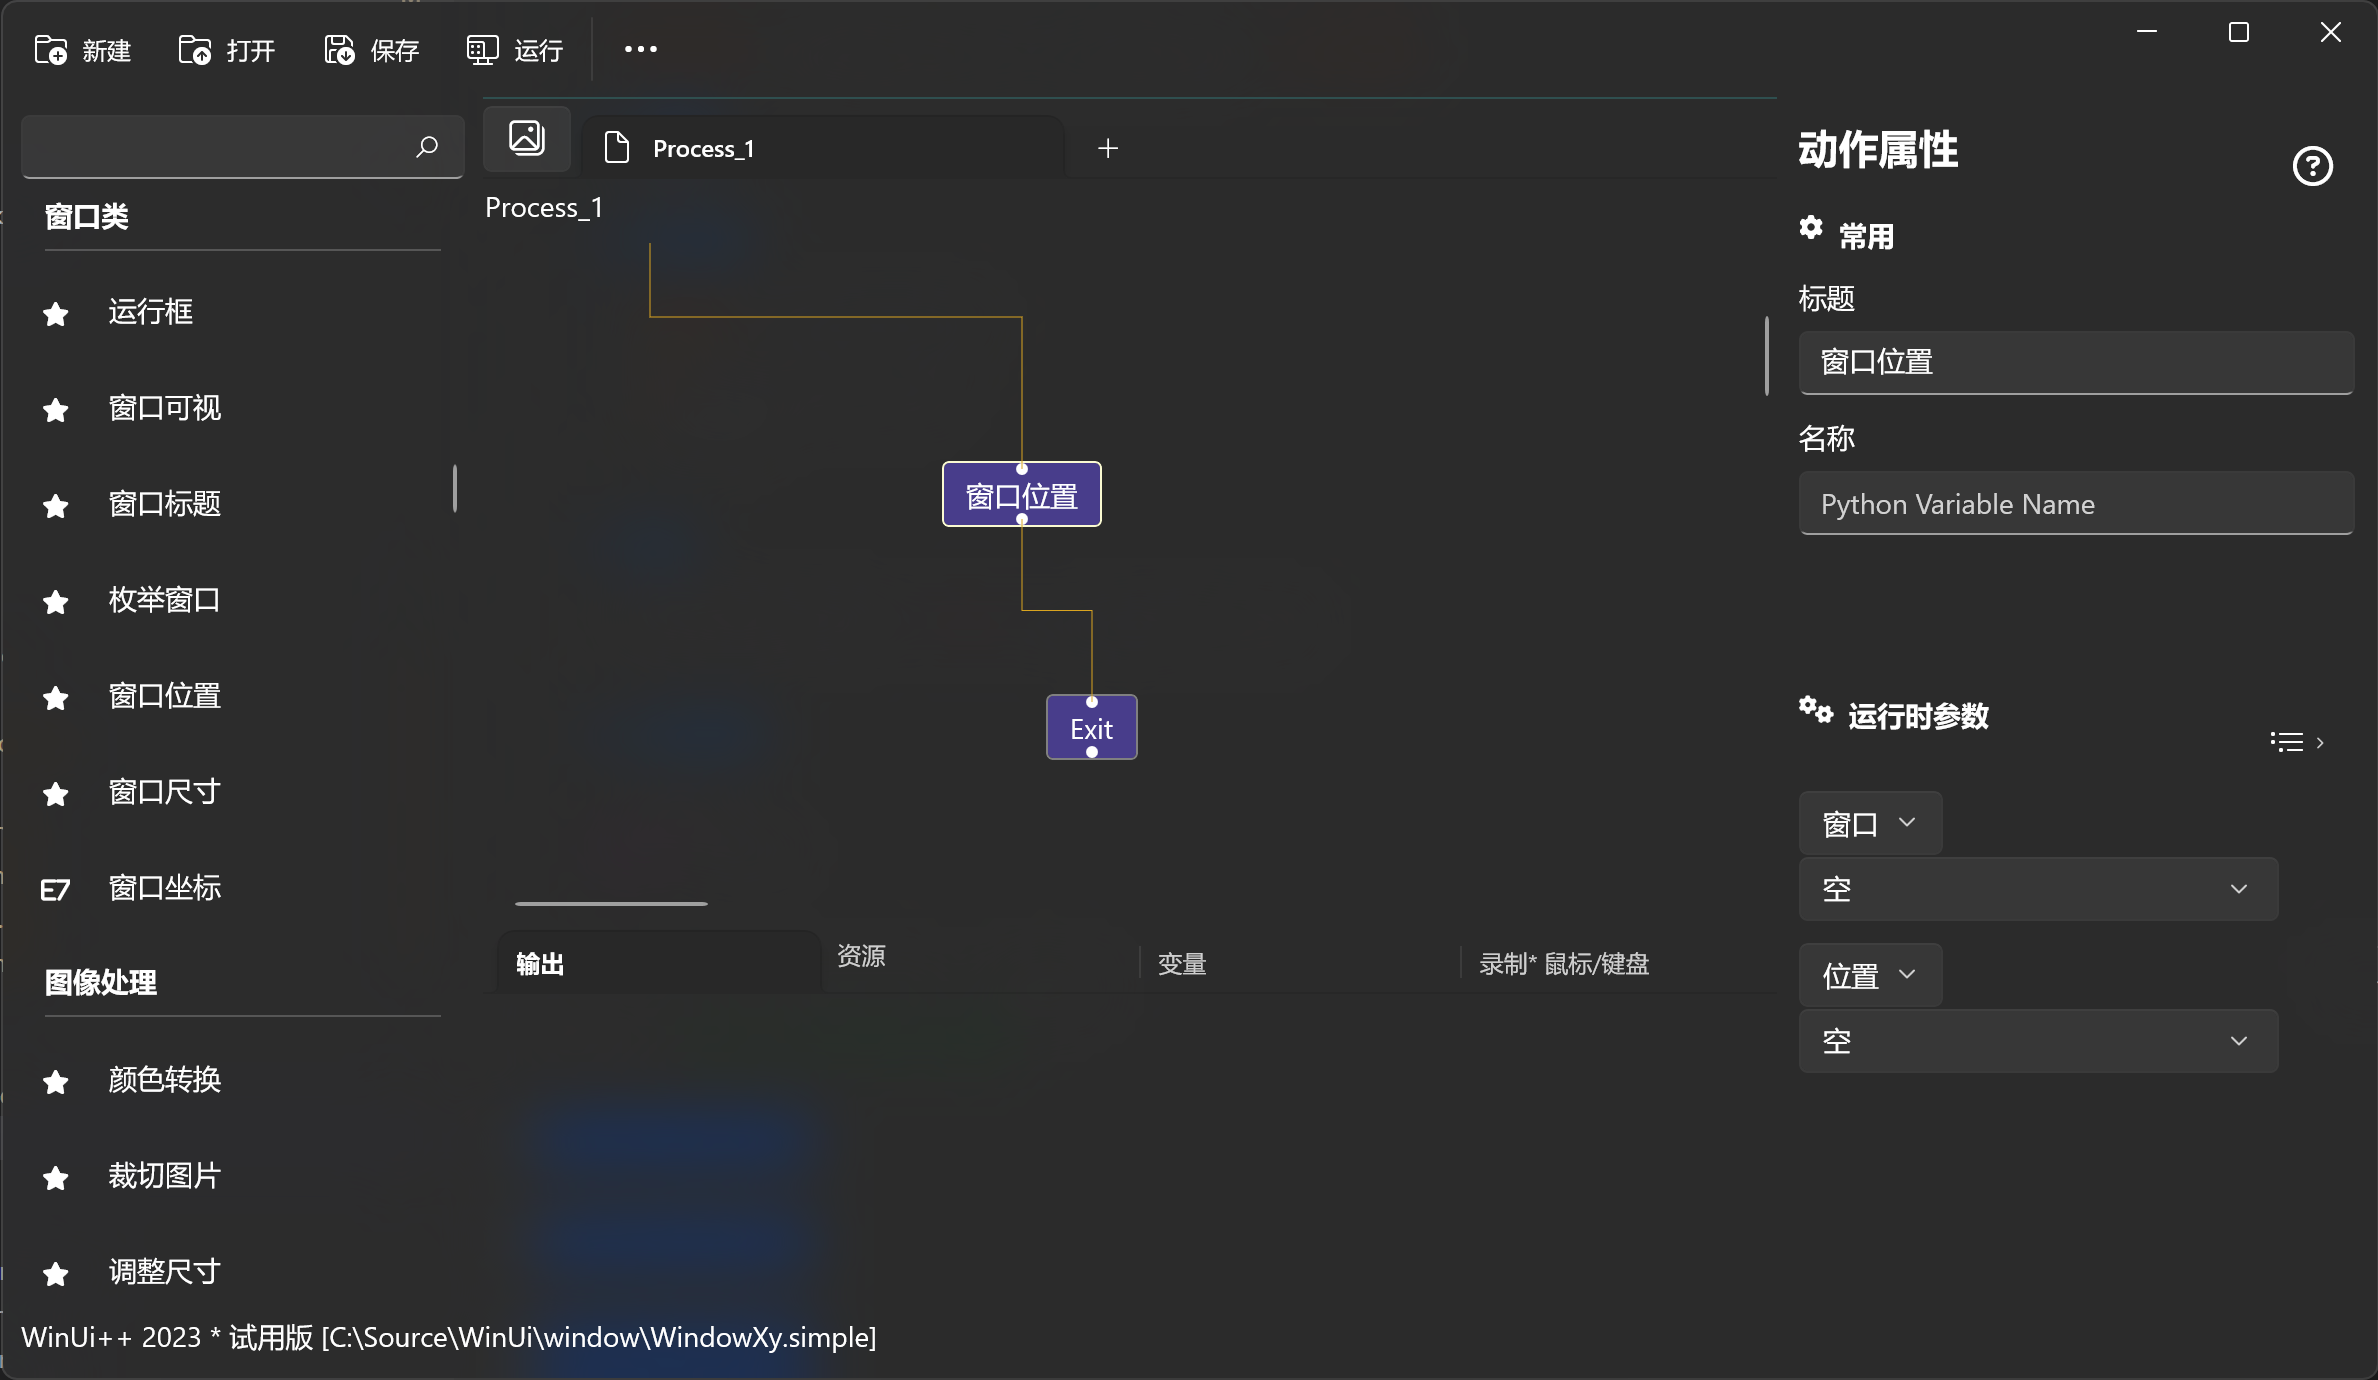
Task: Expand the 窗口 type dropdown
Action: tap(1869, 823)
